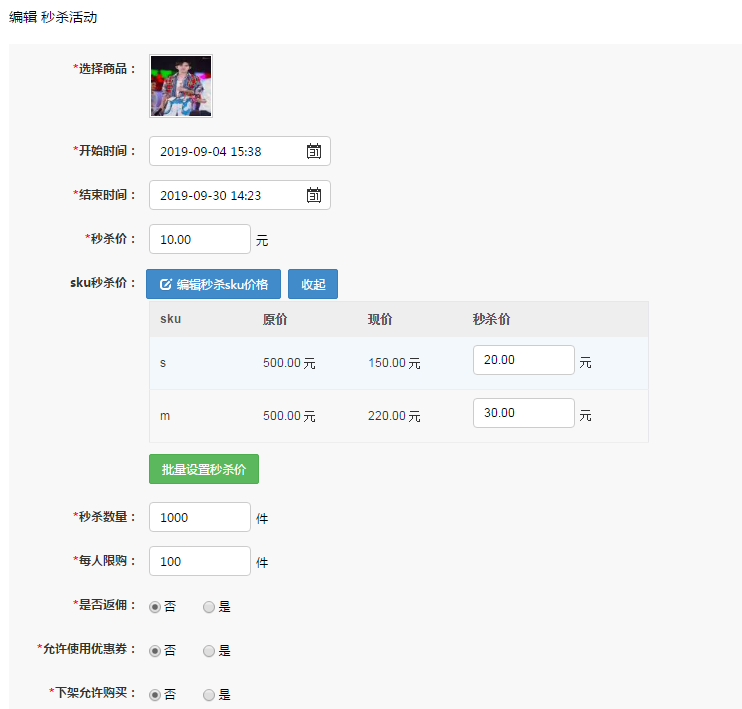The width and height of the screenshot is (742, 709).
Task: Click the selected product thumbnail image
Action: click(181, 86)
